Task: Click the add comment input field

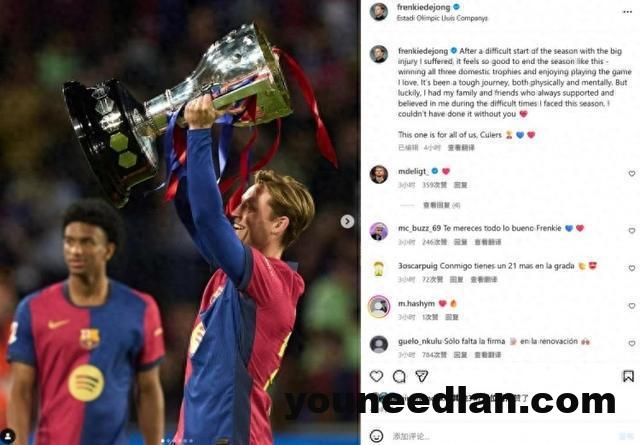Action: point(502,436)
